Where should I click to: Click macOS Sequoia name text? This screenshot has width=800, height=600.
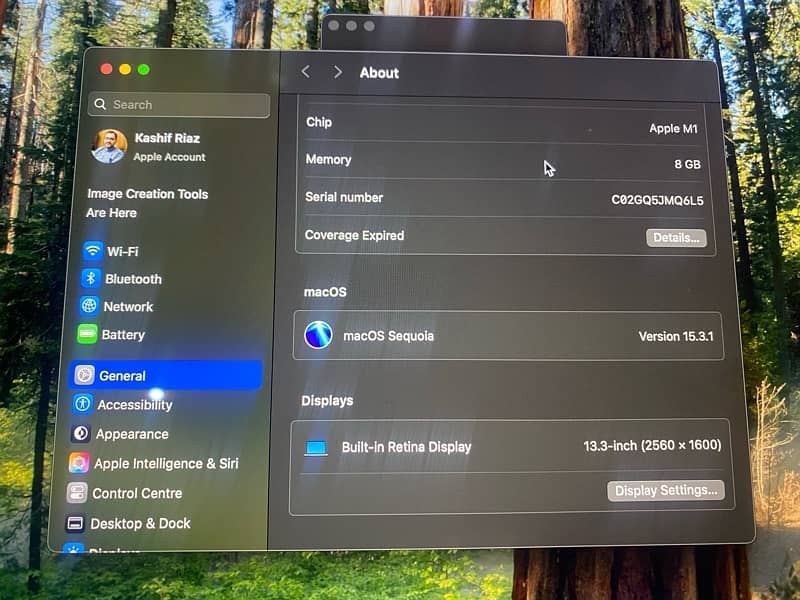388,336
